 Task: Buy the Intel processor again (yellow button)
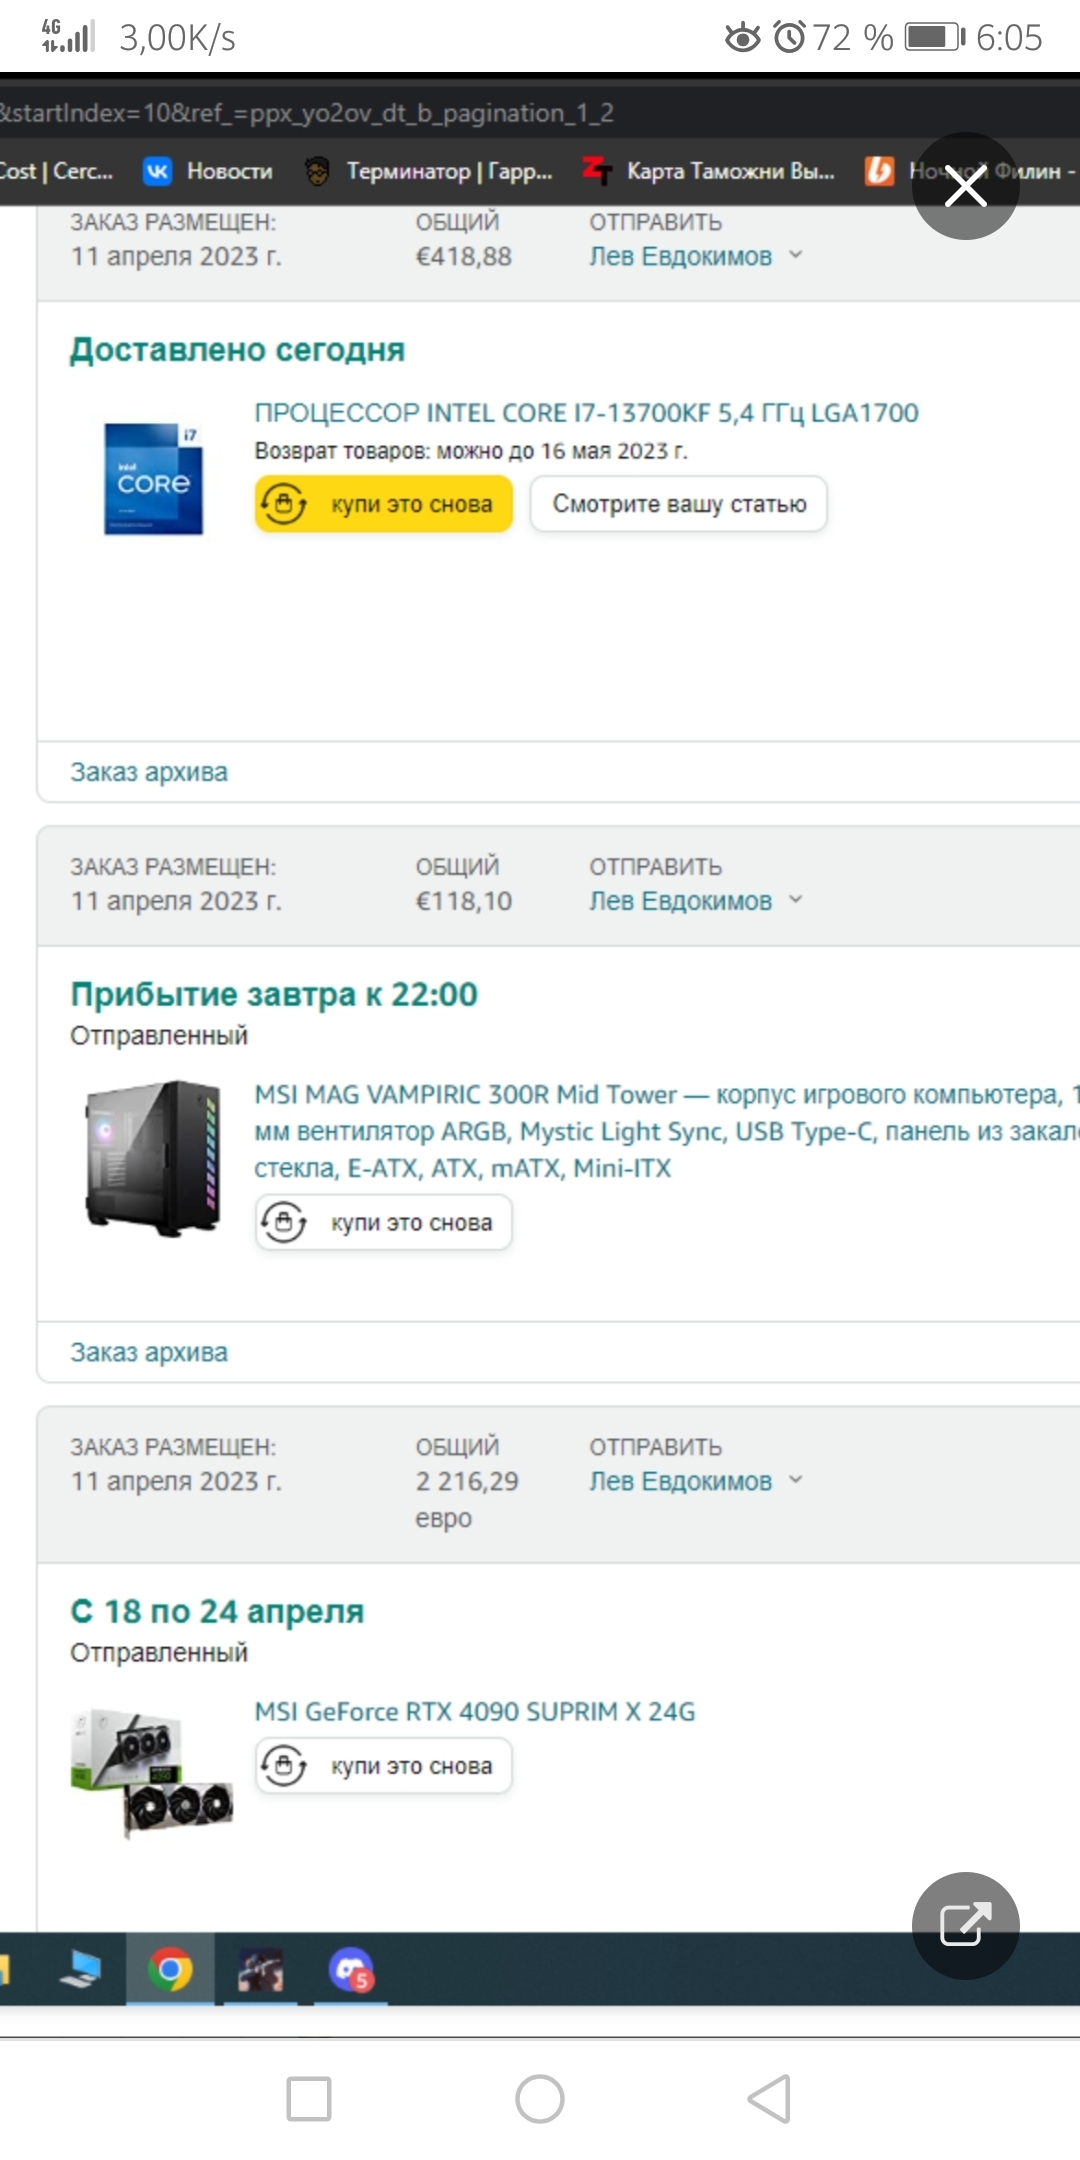[384, 503]
